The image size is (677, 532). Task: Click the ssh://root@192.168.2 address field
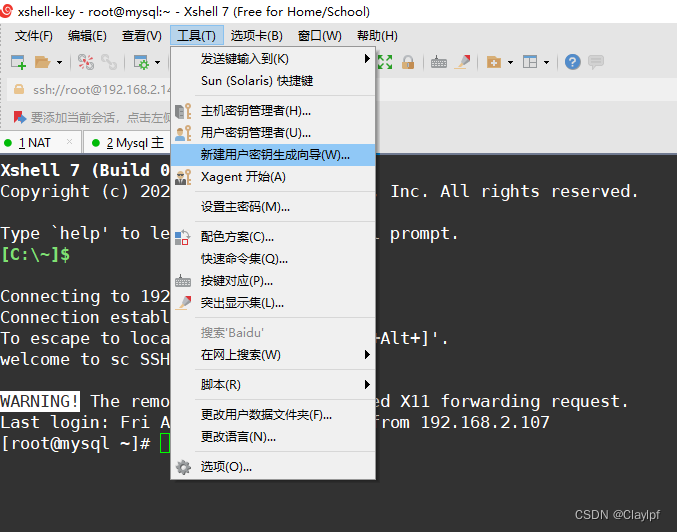point(101,90)
